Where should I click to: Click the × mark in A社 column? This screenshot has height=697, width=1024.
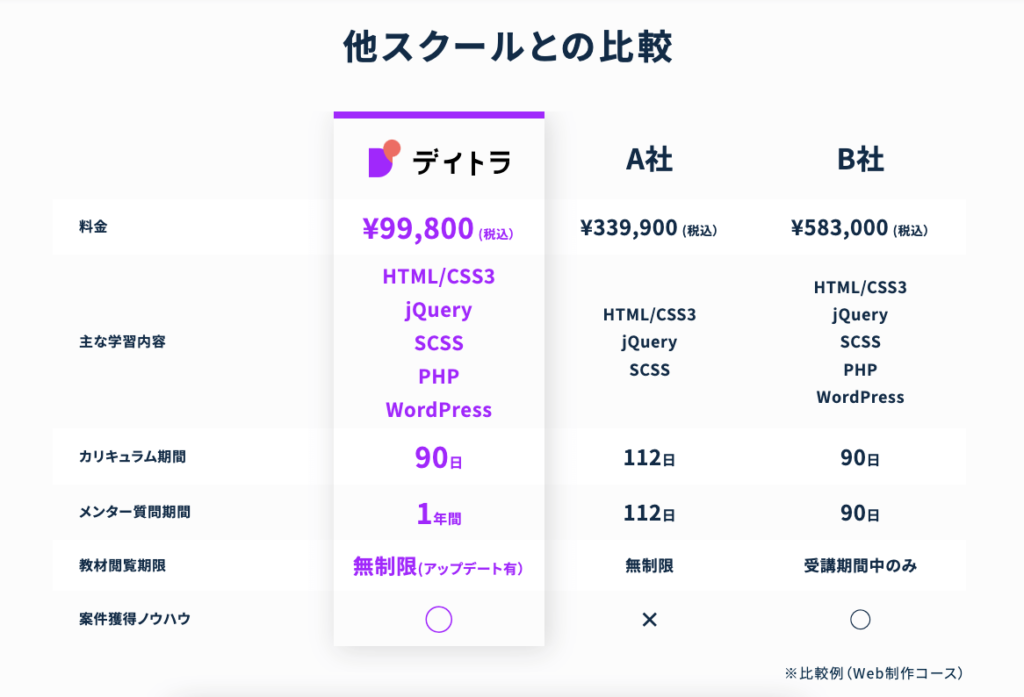[x=649, y=619]
